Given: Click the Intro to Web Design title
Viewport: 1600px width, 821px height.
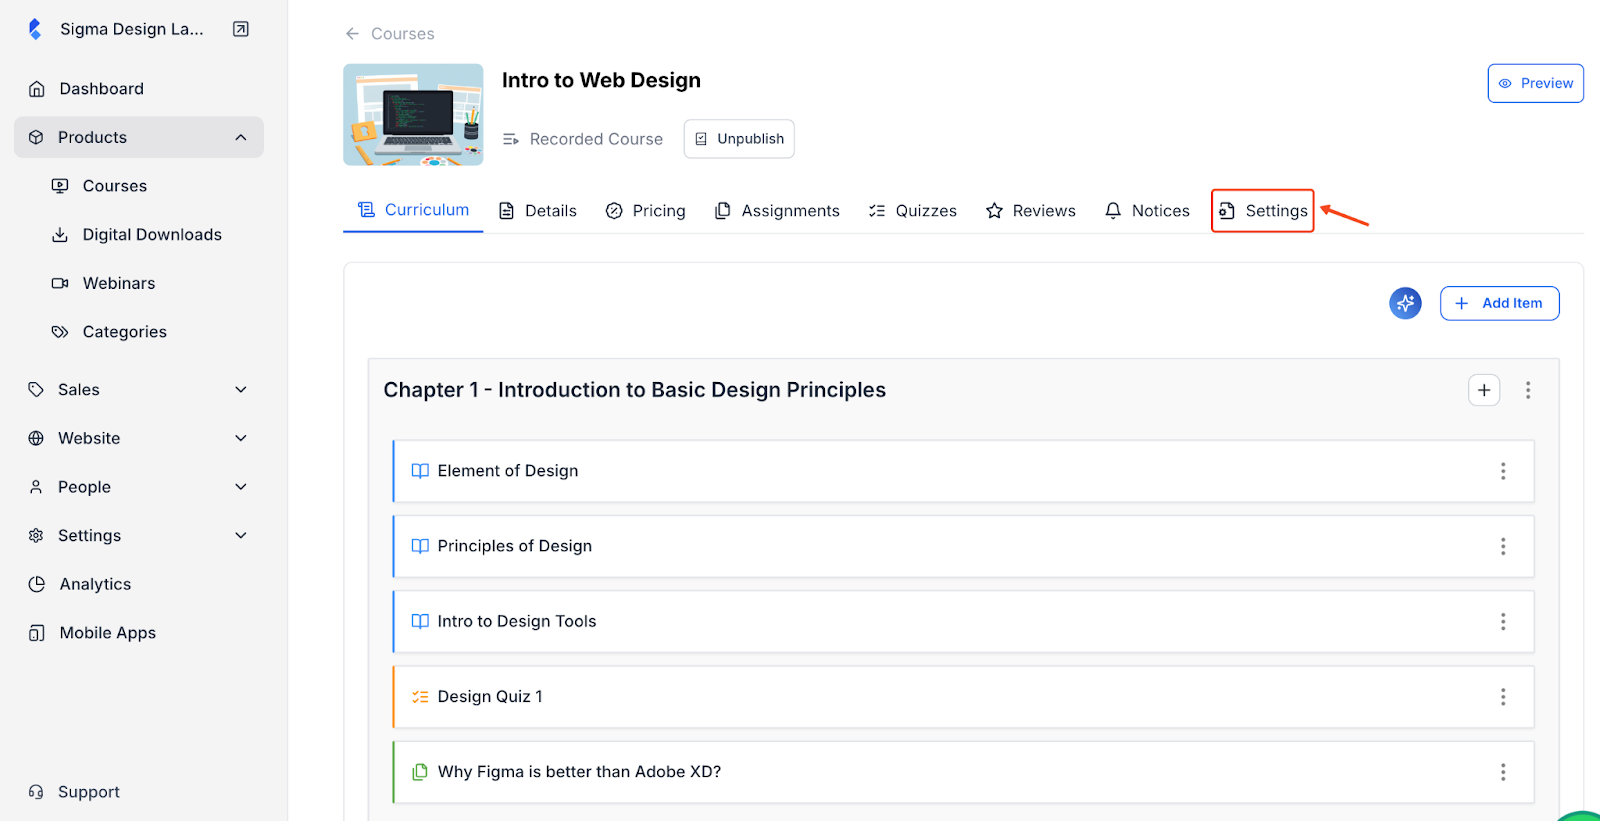Looking at the screenshot, I should click(x=601, y=80).
